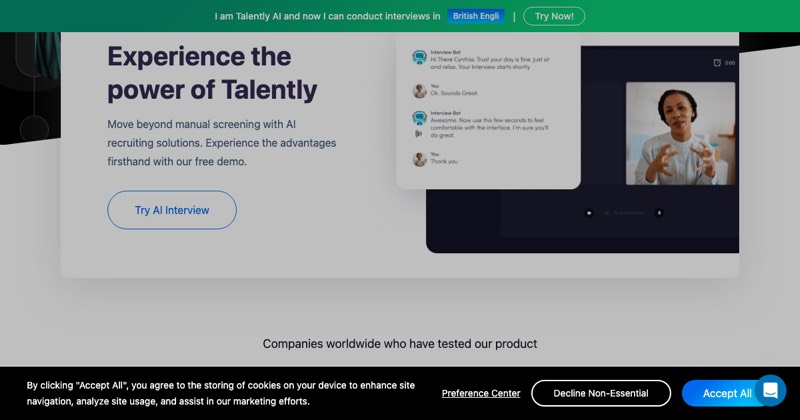Click the 'Hi There Cynthia' chat message
Viewport: 800px width, 420px height.
tap(490, 63)
